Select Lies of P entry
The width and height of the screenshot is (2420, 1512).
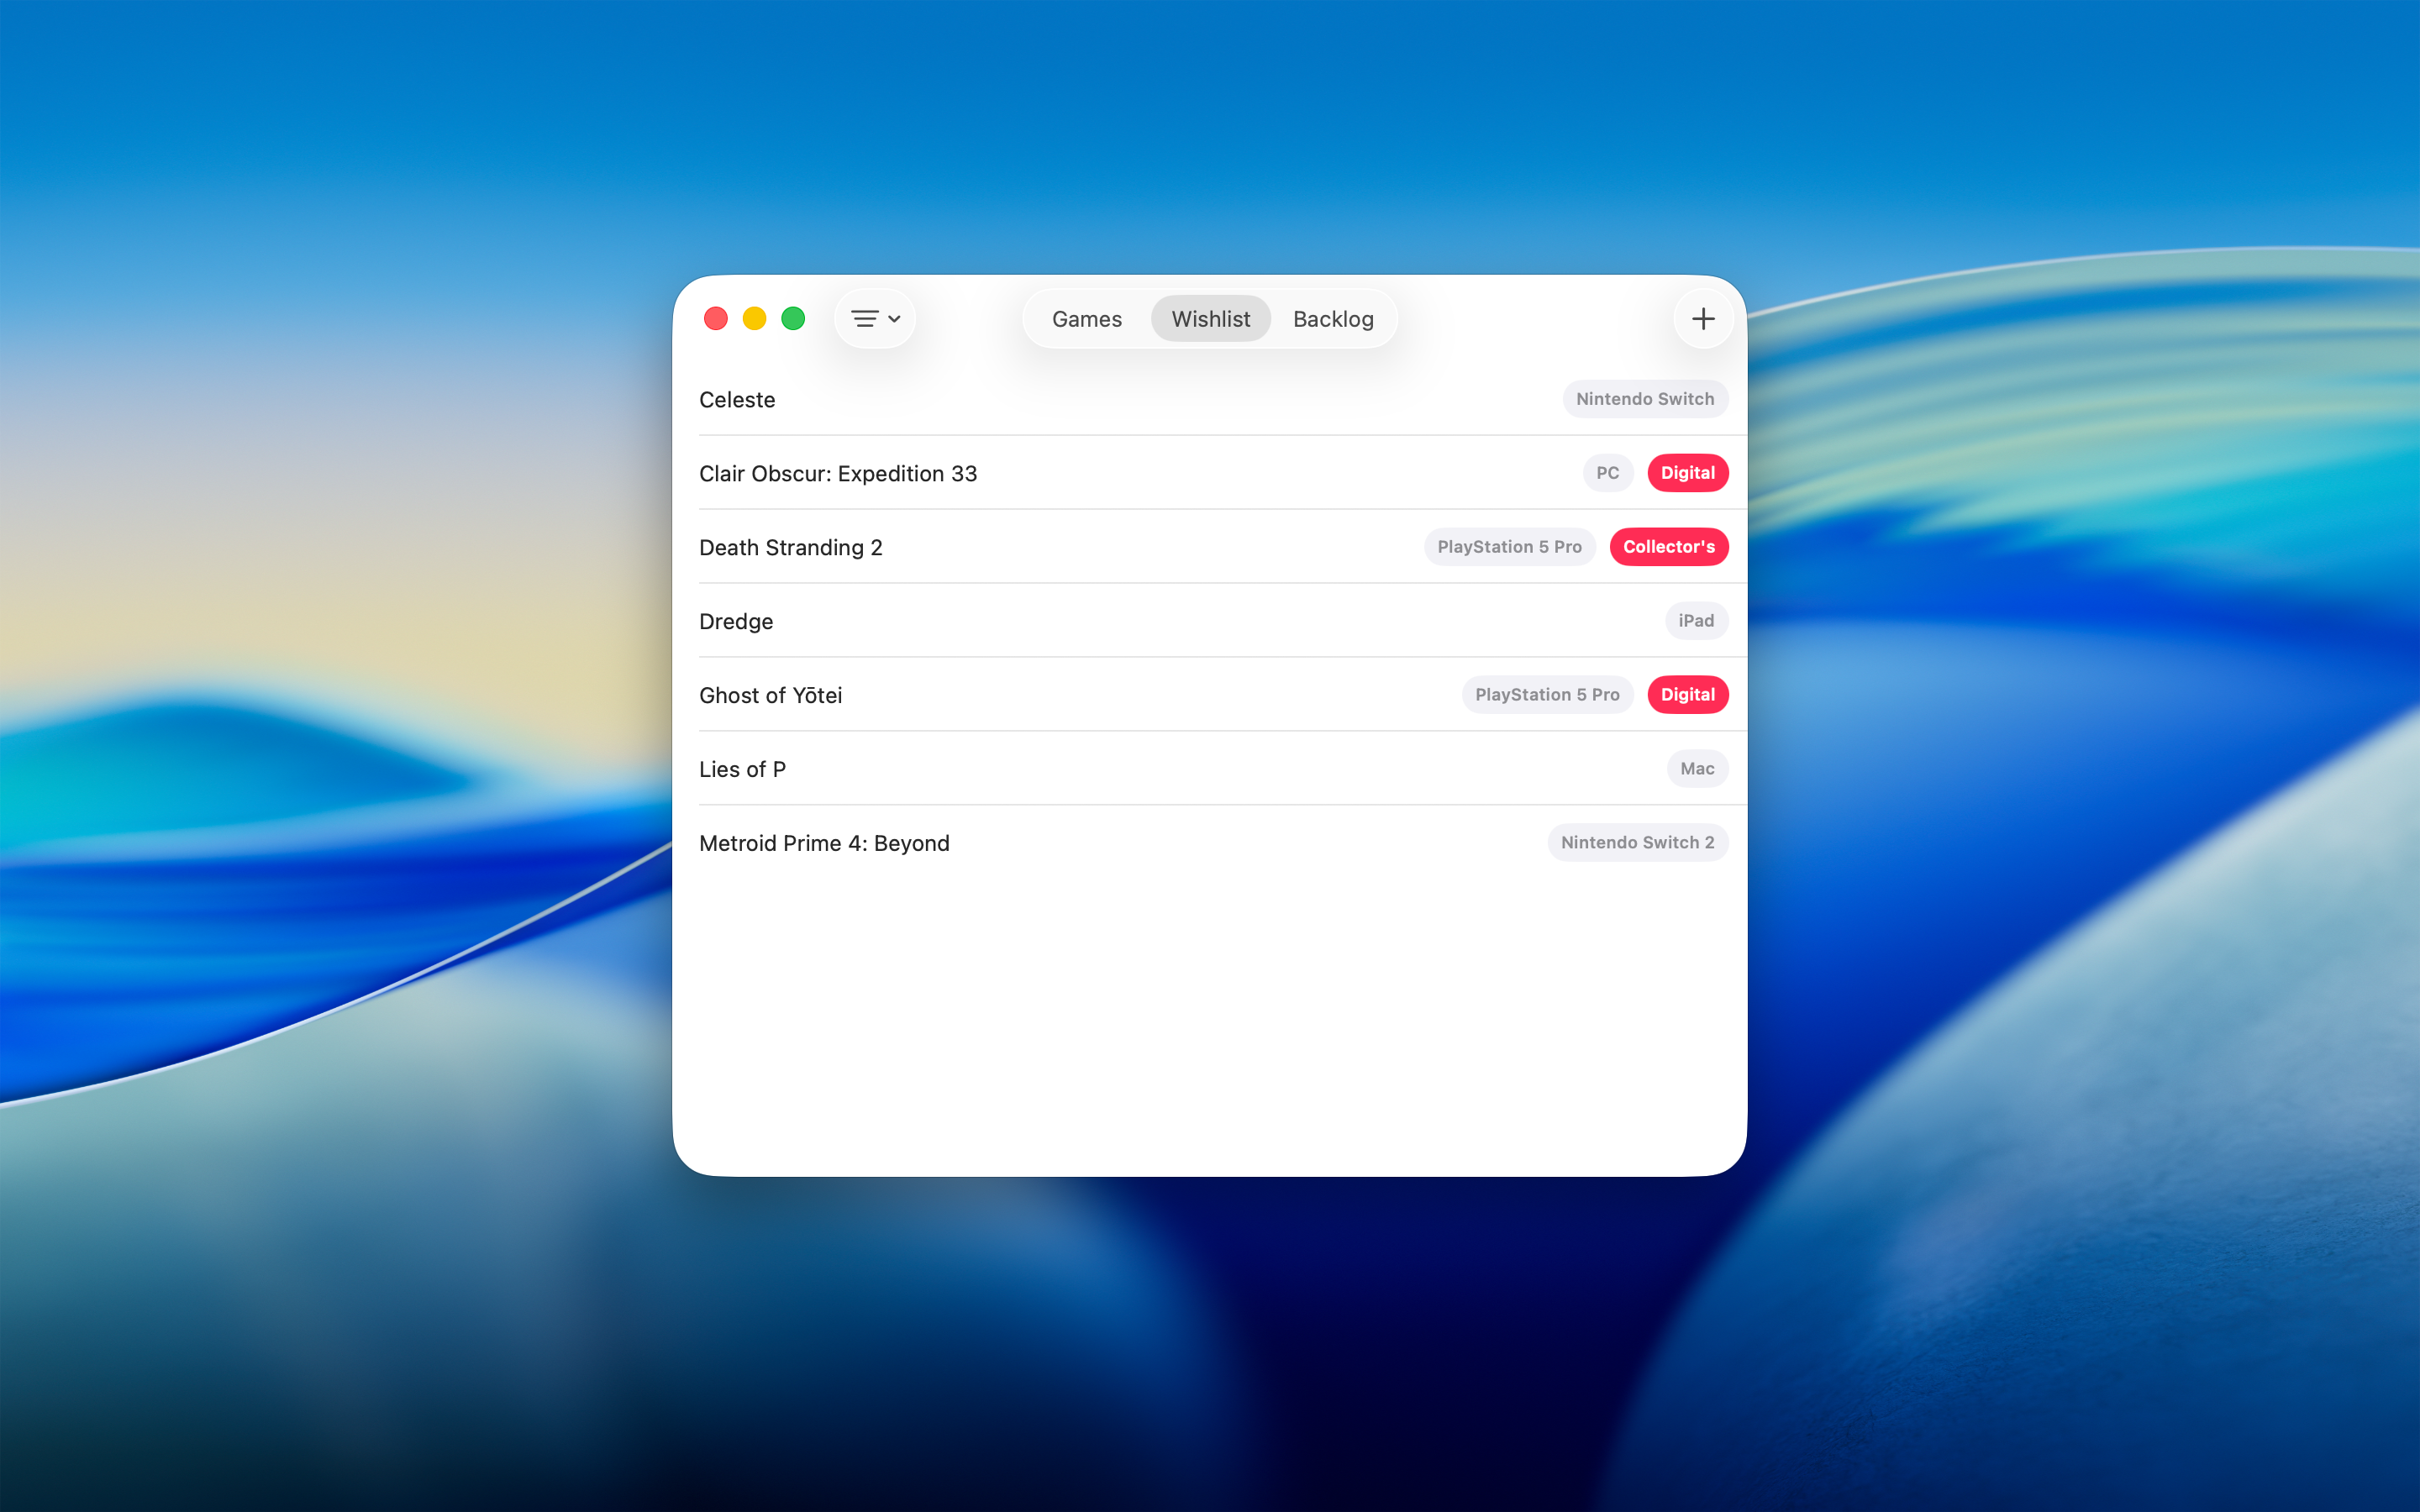(x=743, y=770)
